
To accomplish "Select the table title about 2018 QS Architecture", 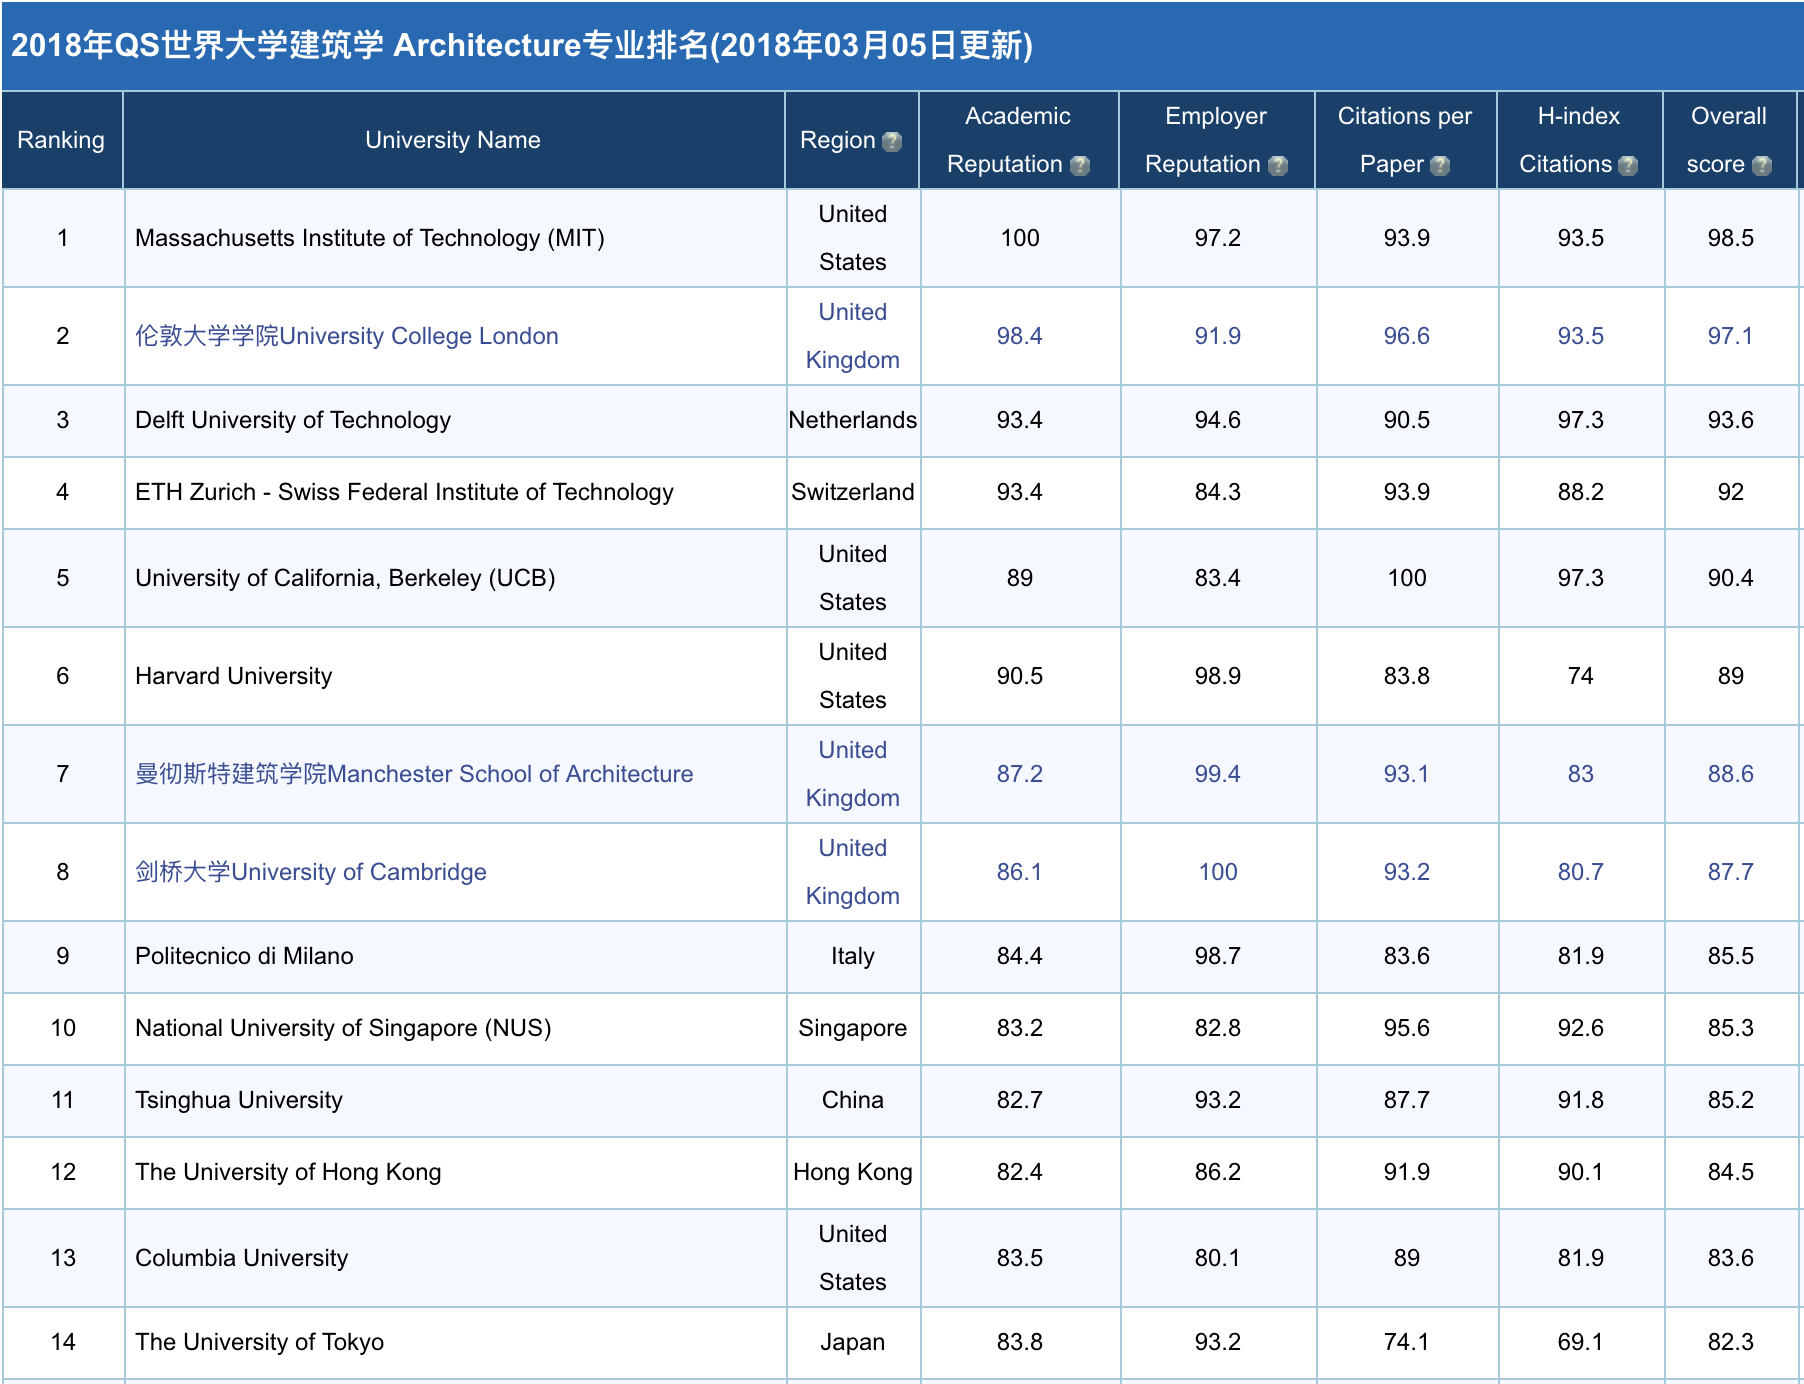I will [522, 45].
